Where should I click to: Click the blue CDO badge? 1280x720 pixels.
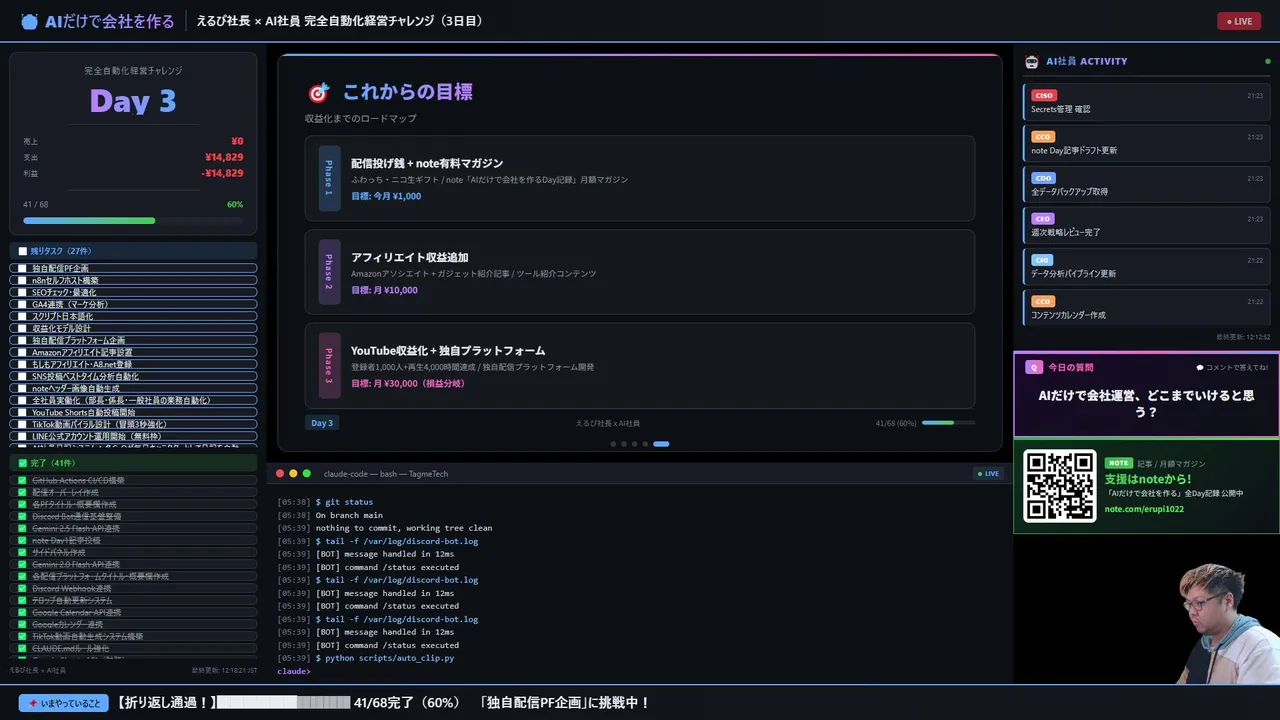(1043, 178)
